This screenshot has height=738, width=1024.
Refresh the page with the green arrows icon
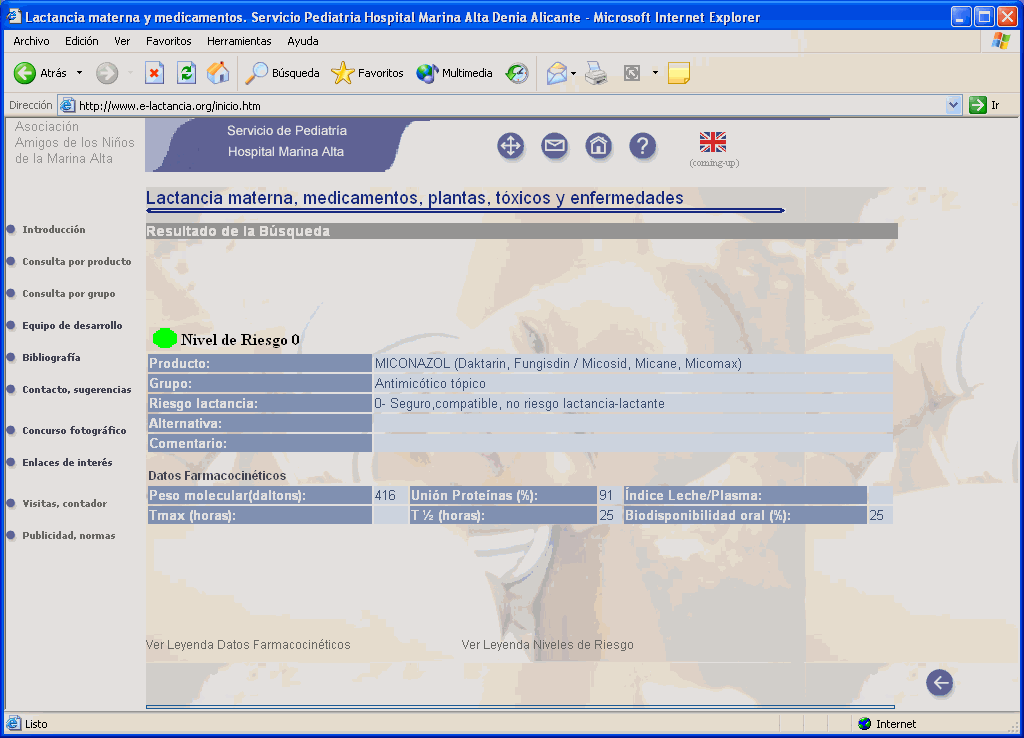tap(186, 73)
